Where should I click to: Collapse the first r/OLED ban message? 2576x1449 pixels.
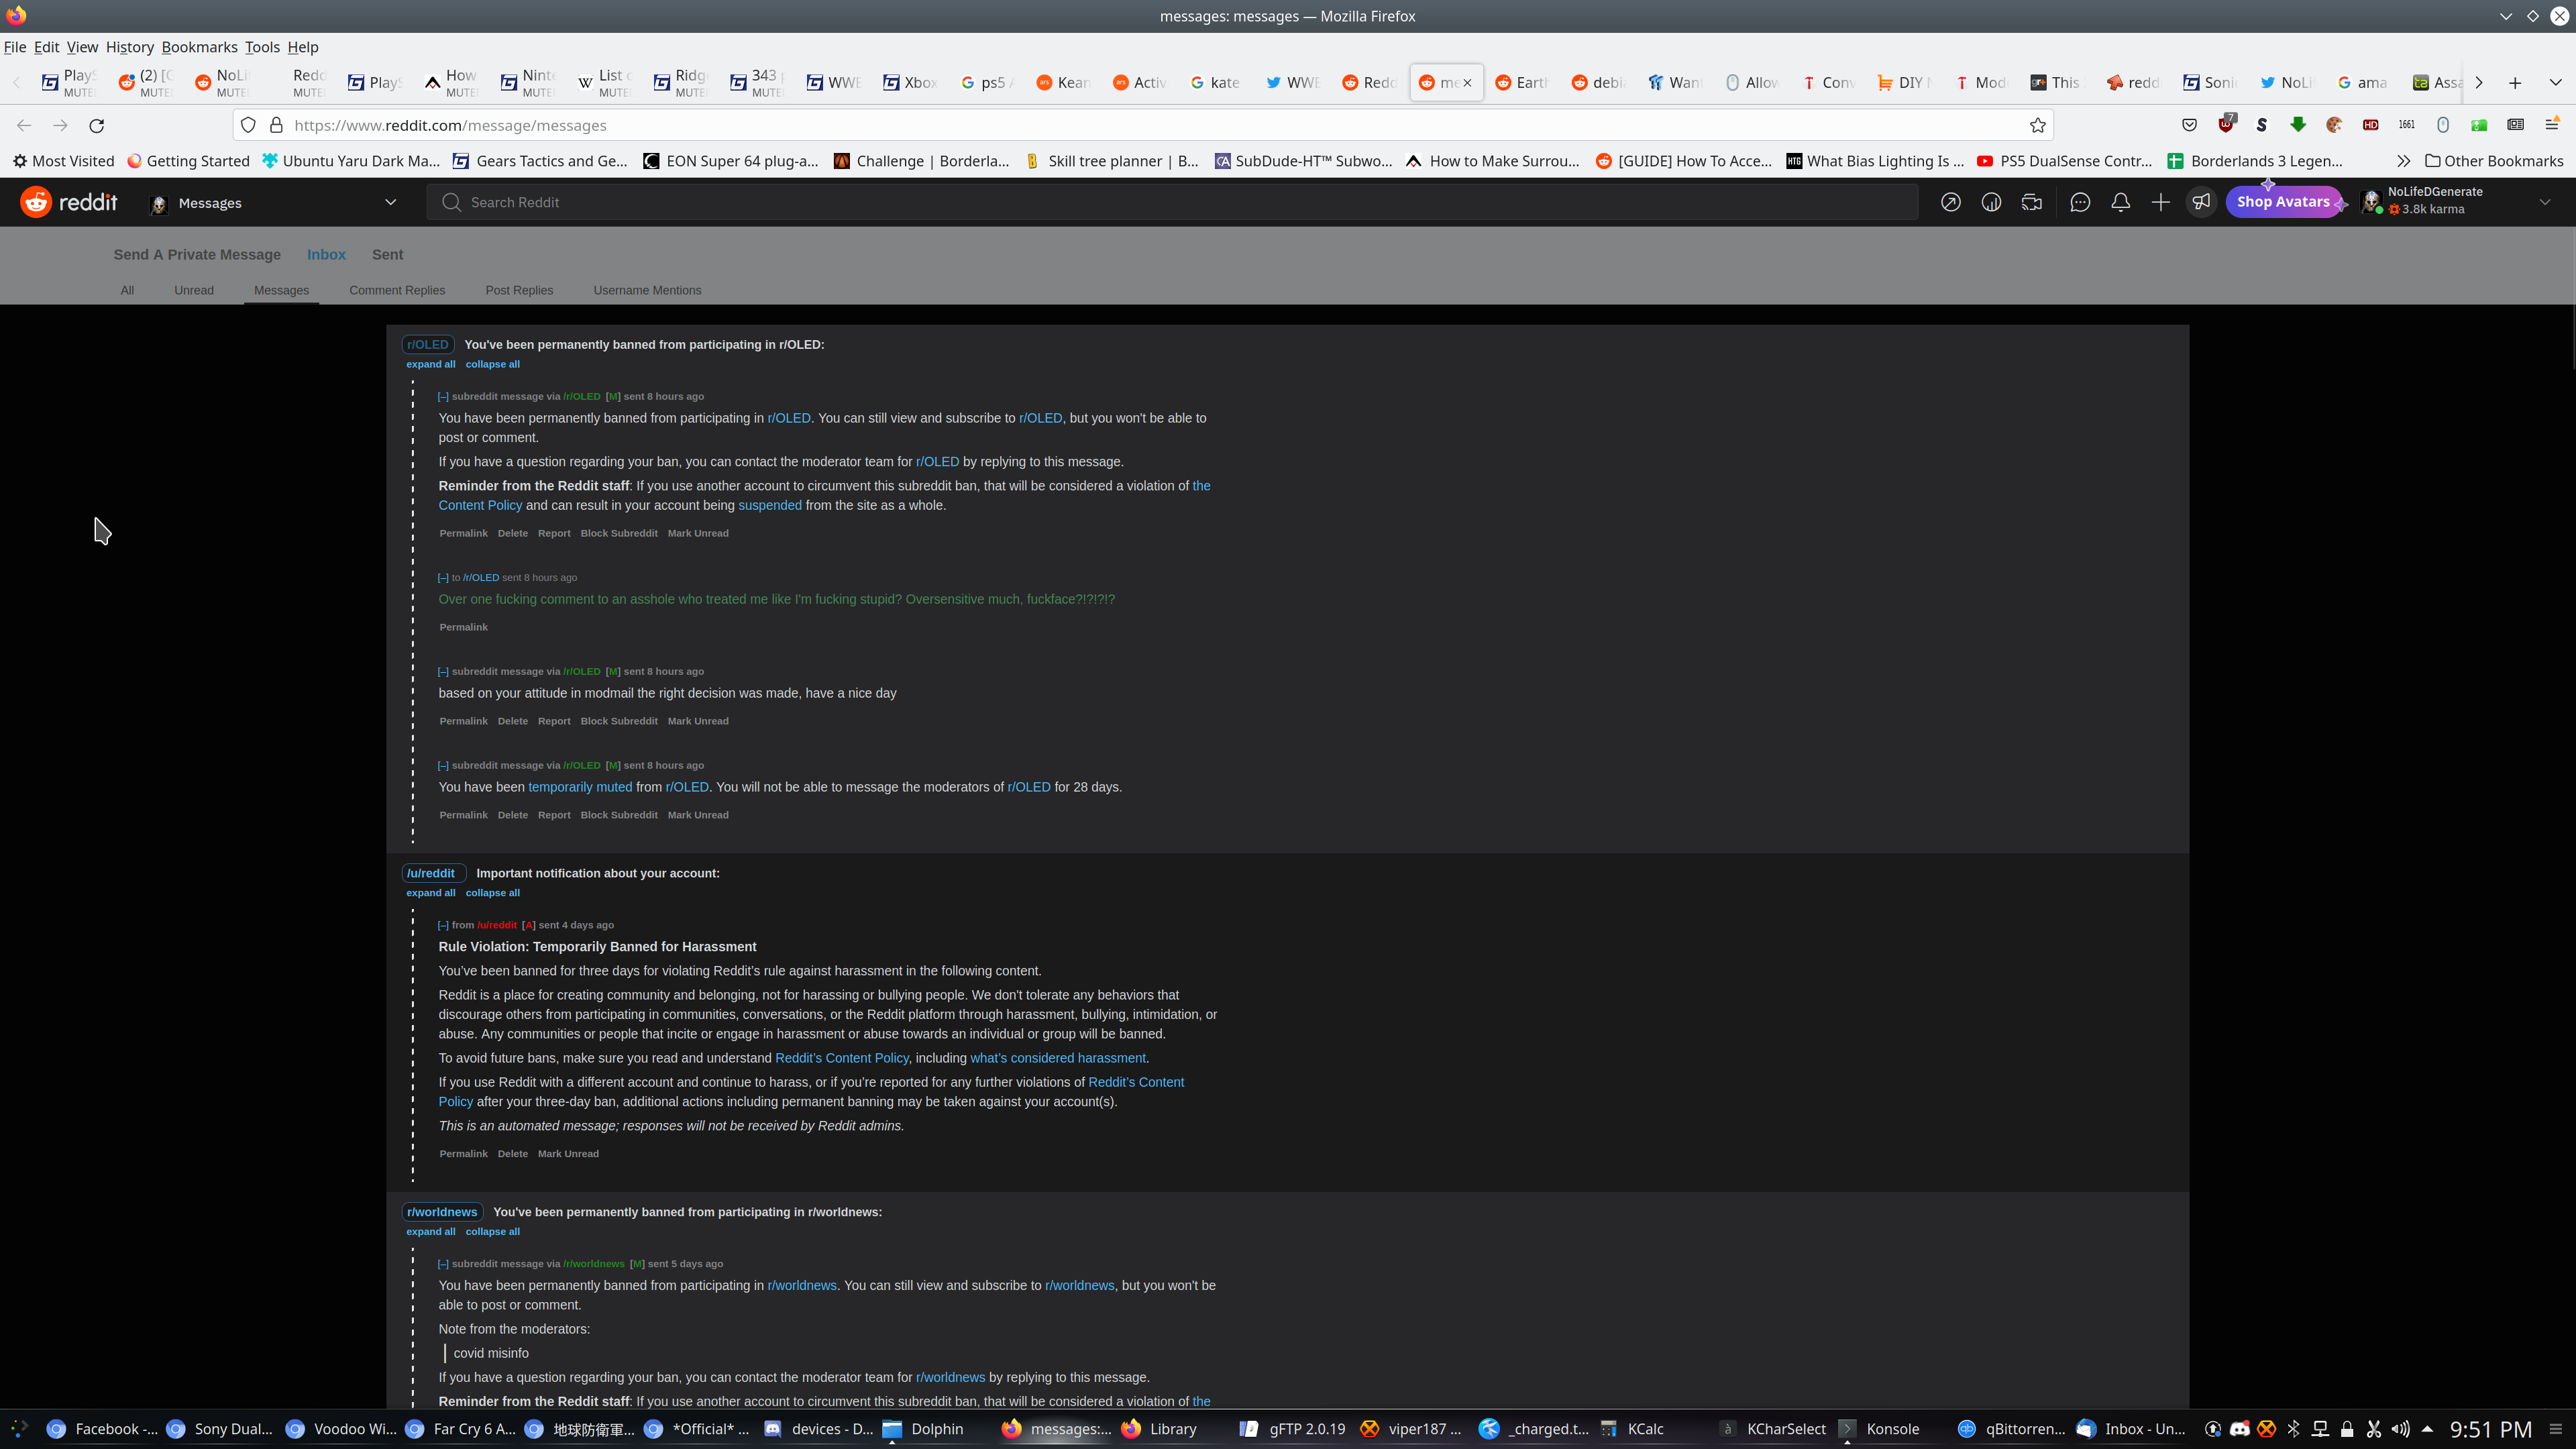(443, 396)
